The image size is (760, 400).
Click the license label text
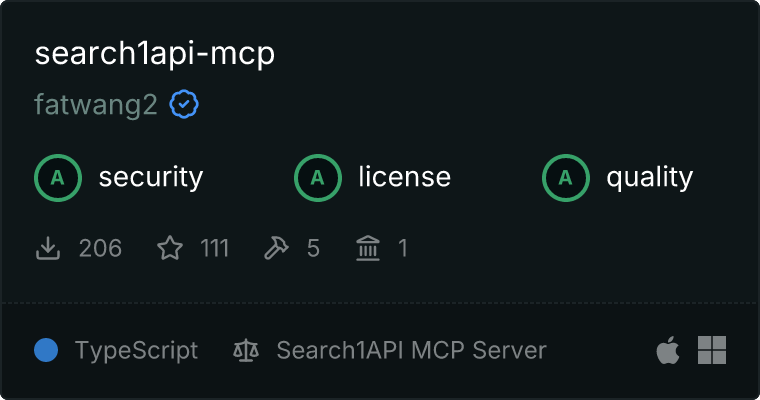pos(405,176)
